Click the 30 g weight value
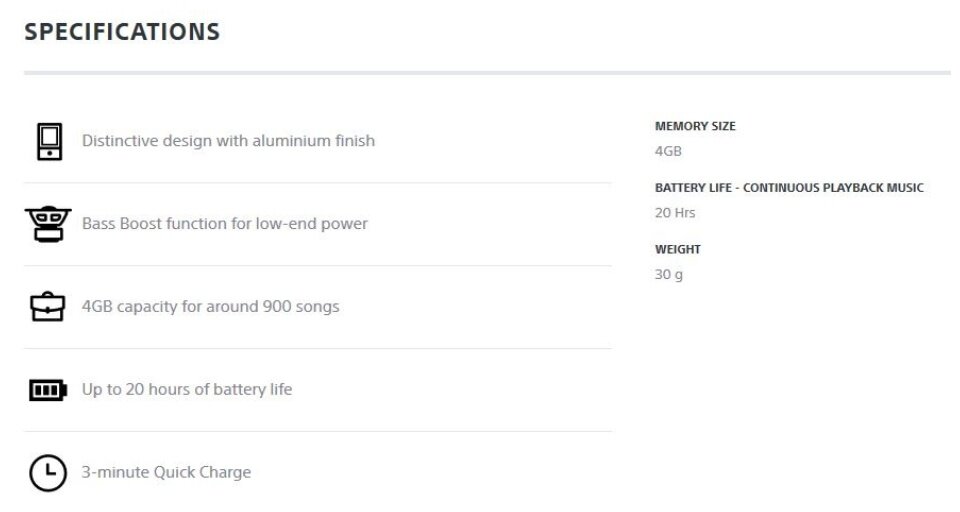This screenshot has width=960, height=512. point(669,275)
